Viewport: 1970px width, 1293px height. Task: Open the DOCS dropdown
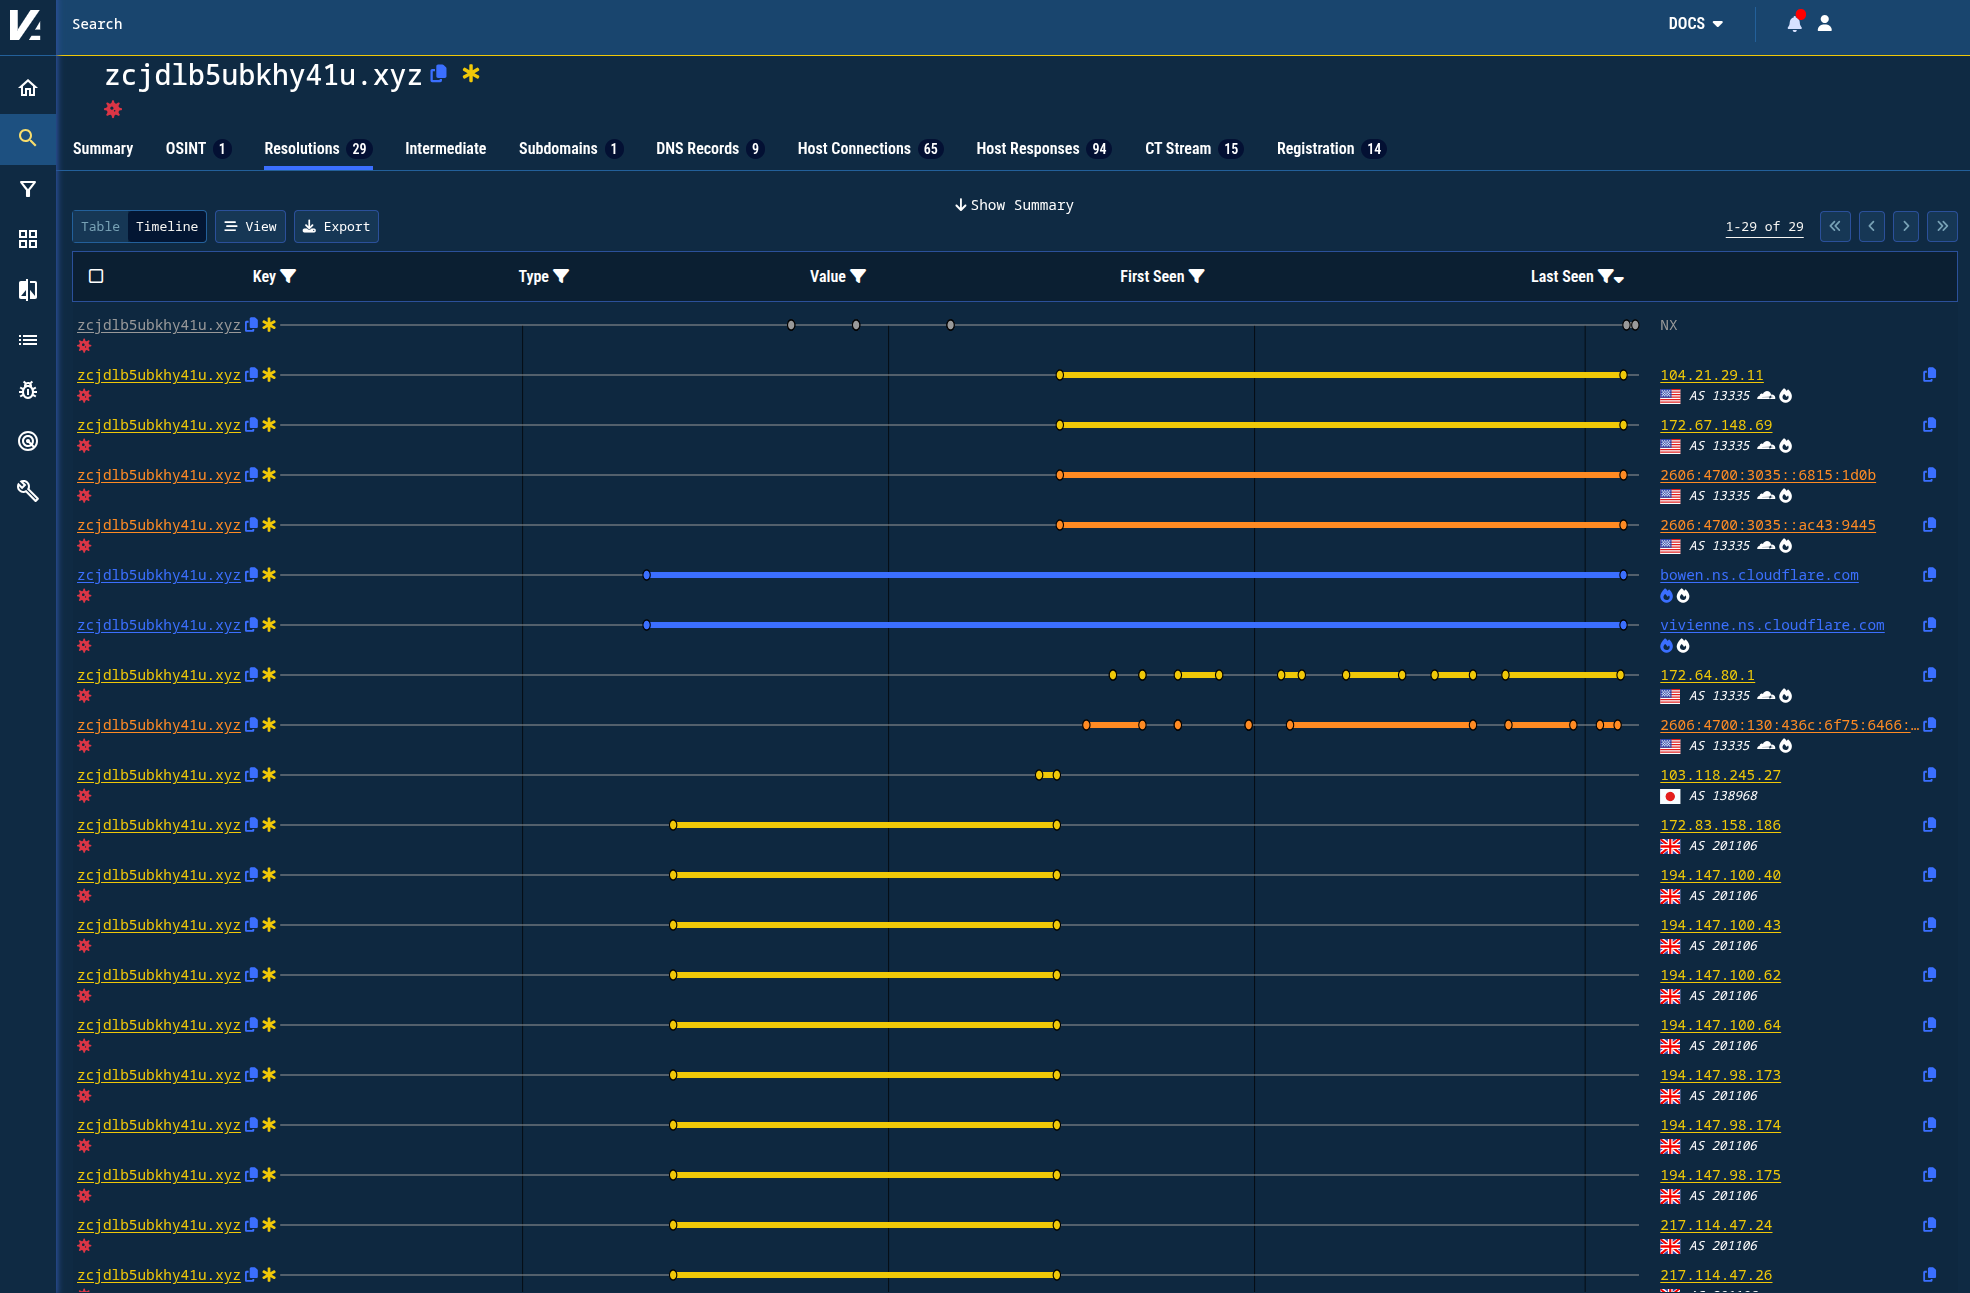pos(1695,23)
